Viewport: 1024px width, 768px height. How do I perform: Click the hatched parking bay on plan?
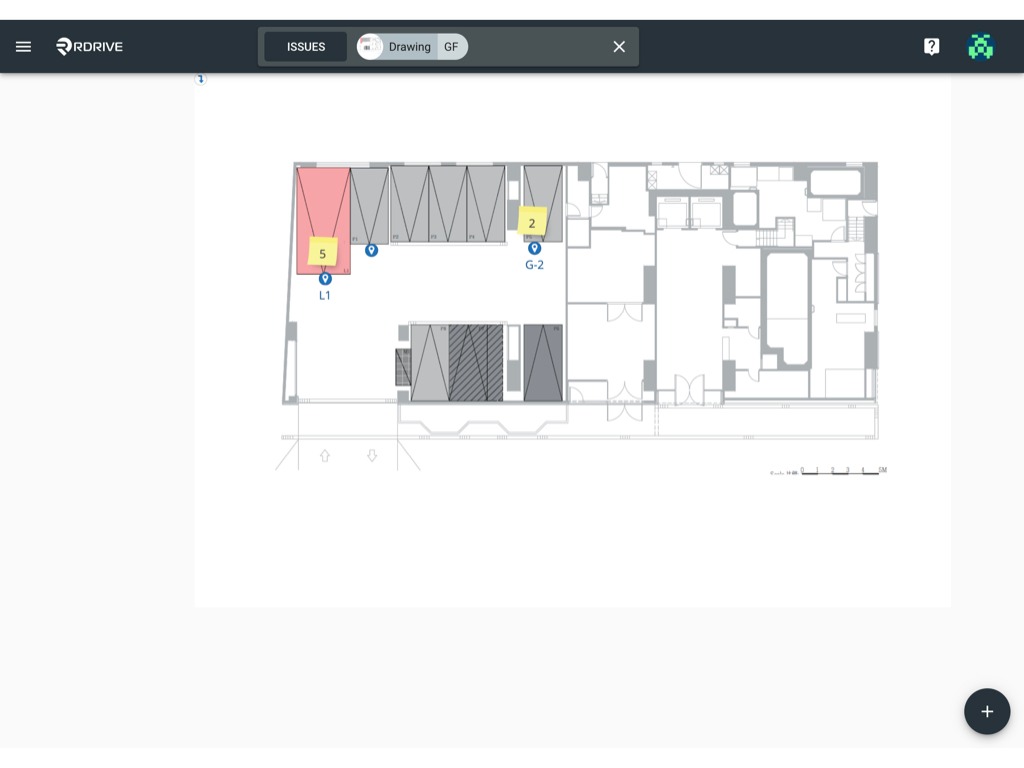pos(476,363)
